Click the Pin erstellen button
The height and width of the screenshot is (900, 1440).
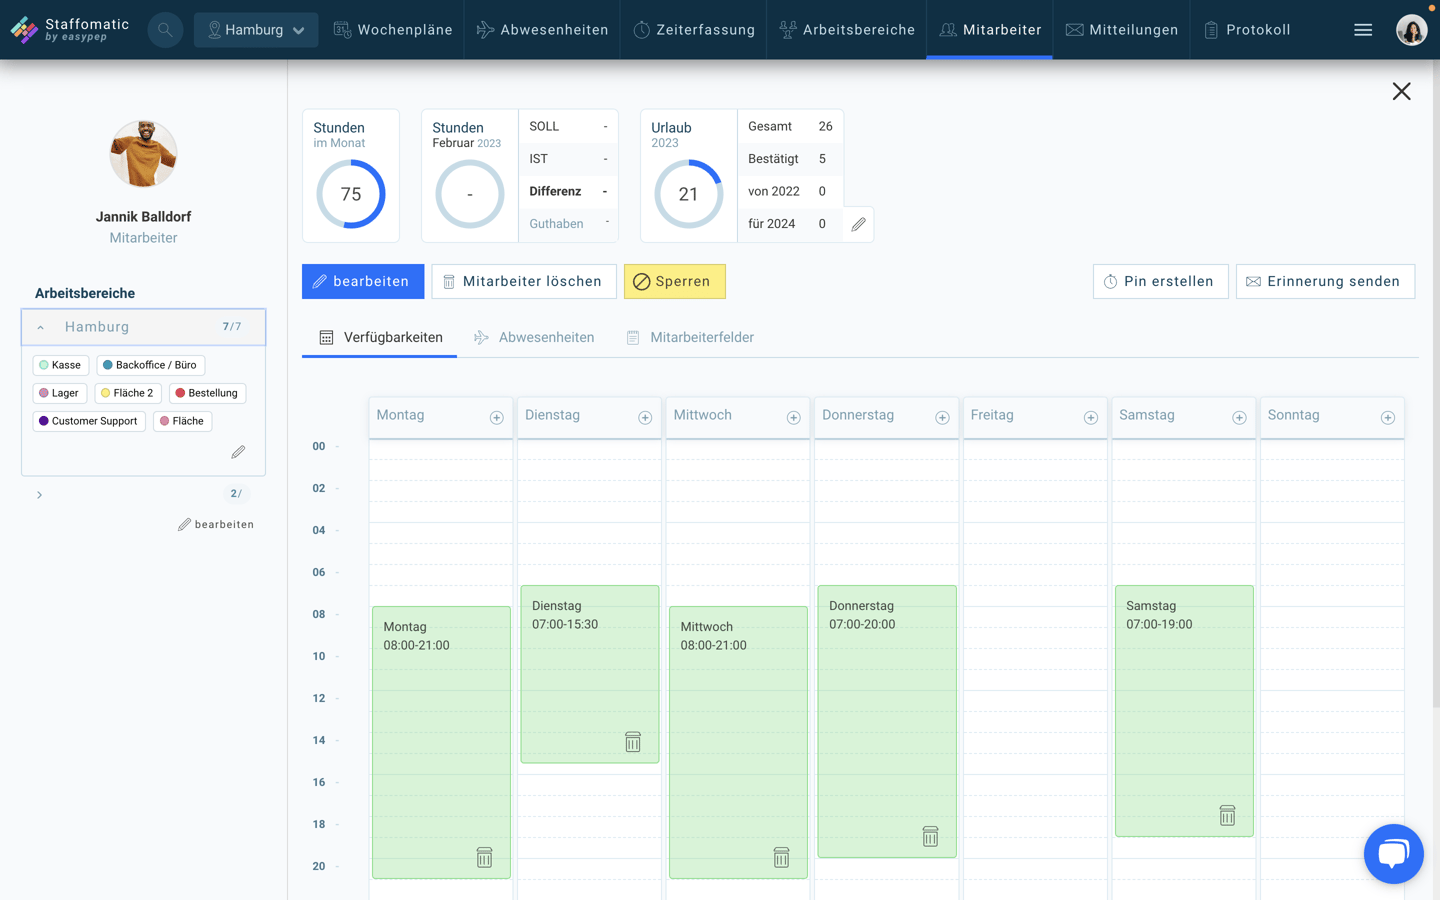pyautogui.click(x=1160, y=281)
